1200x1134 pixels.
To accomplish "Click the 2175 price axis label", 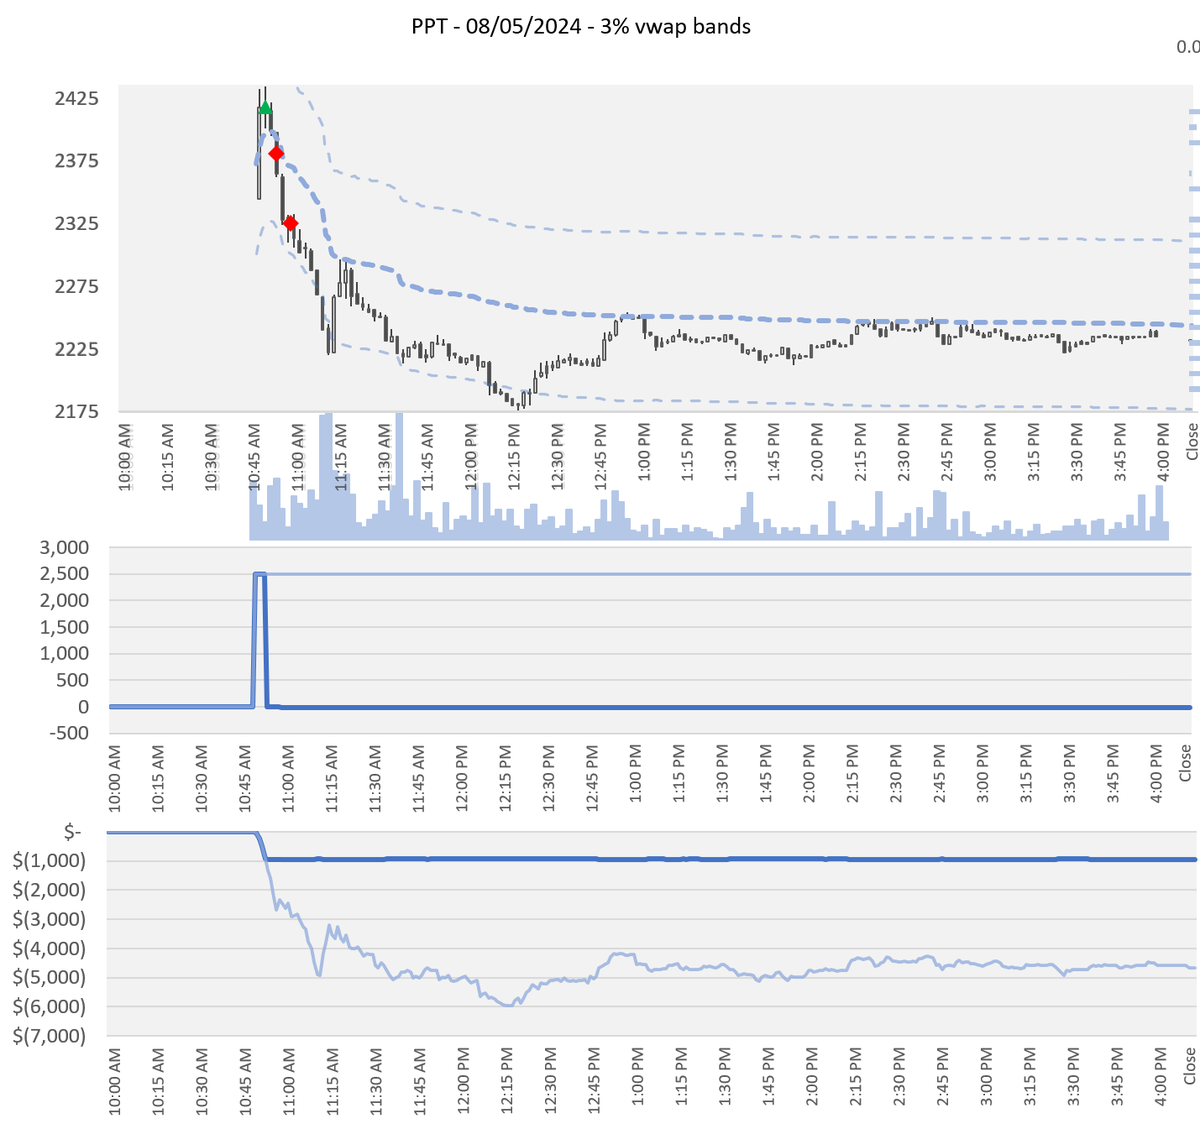I will pyautogui.click(x=76, y=411).
